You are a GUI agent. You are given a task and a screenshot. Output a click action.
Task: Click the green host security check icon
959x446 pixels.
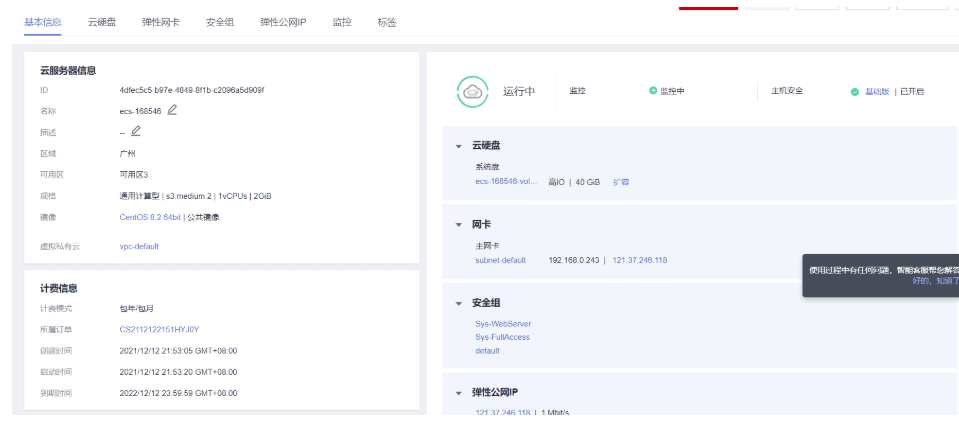click(855, 92)
